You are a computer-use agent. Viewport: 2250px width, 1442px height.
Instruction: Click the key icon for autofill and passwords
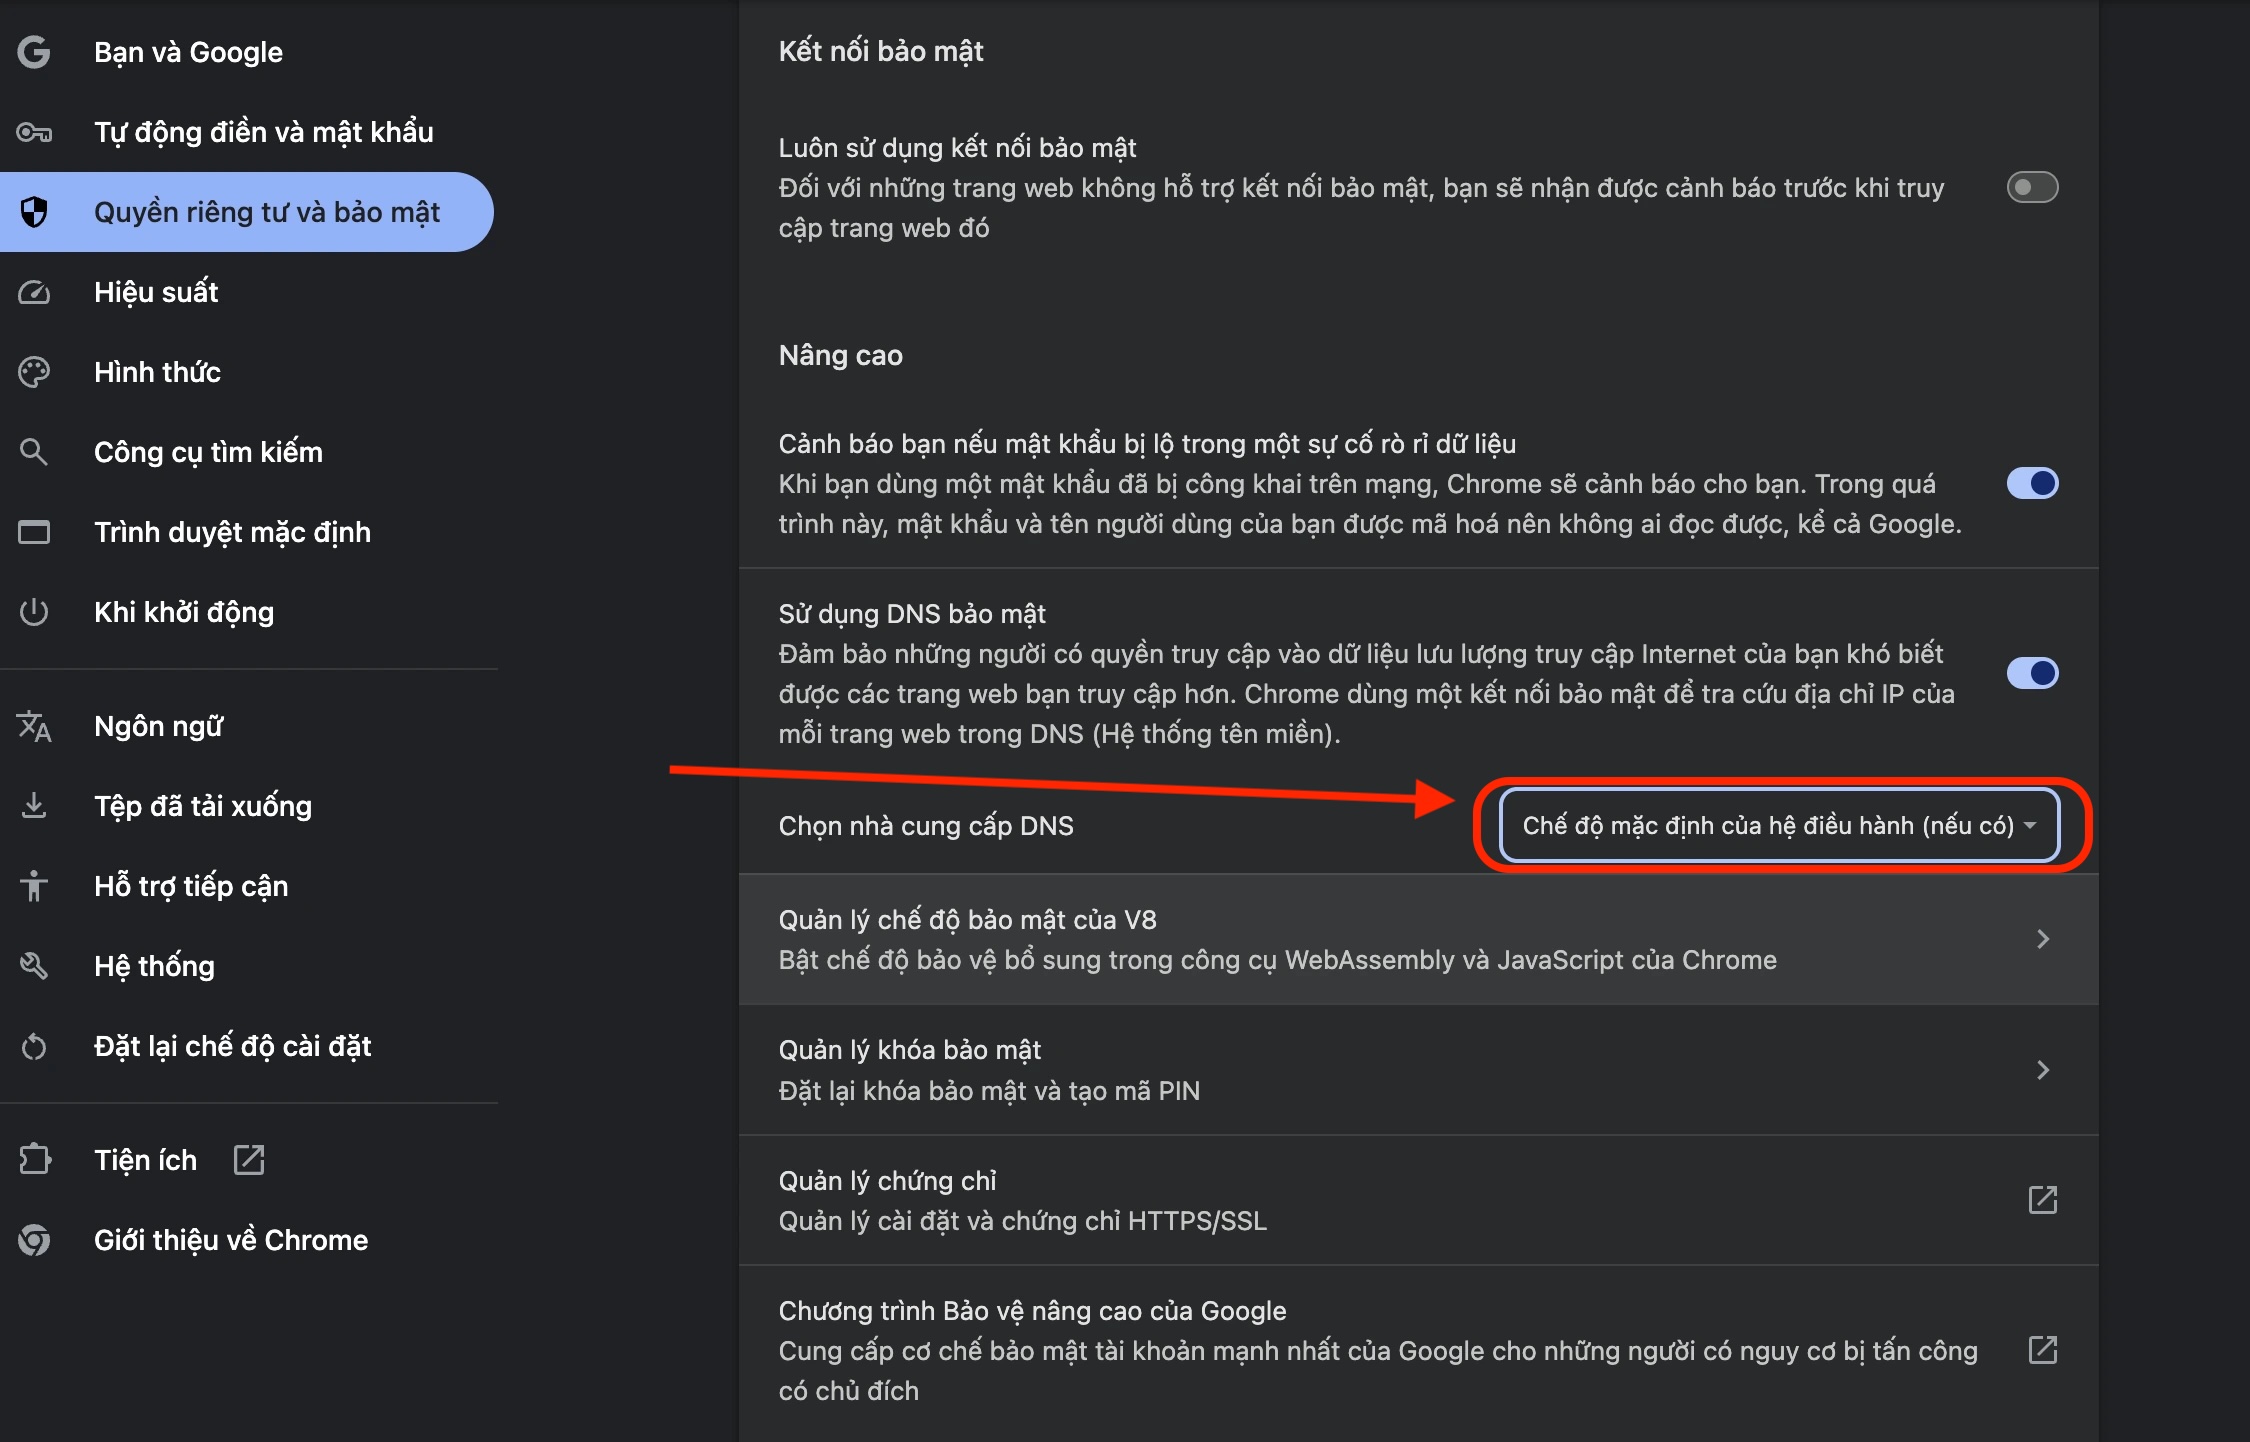point(34,132)
